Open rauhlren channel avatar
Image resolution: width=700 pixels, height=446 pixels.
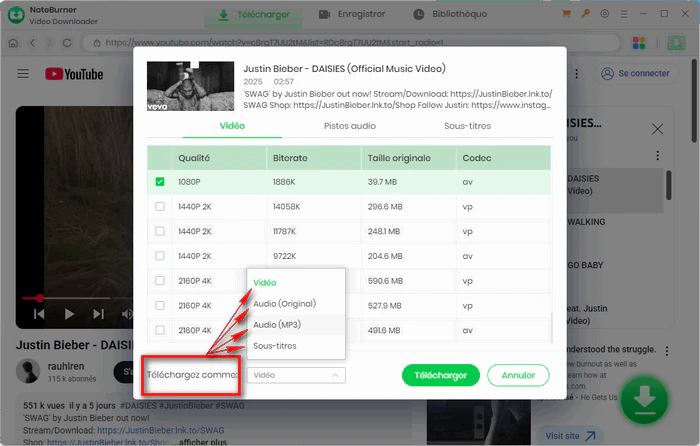29,371
